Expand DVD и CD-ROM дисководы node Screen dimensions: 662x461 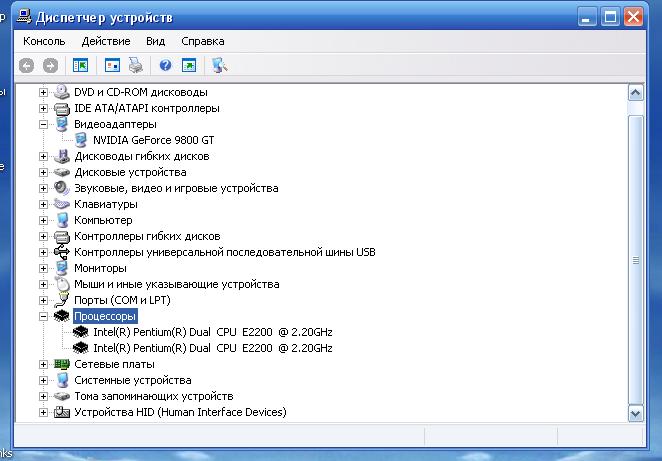(43, 92)
